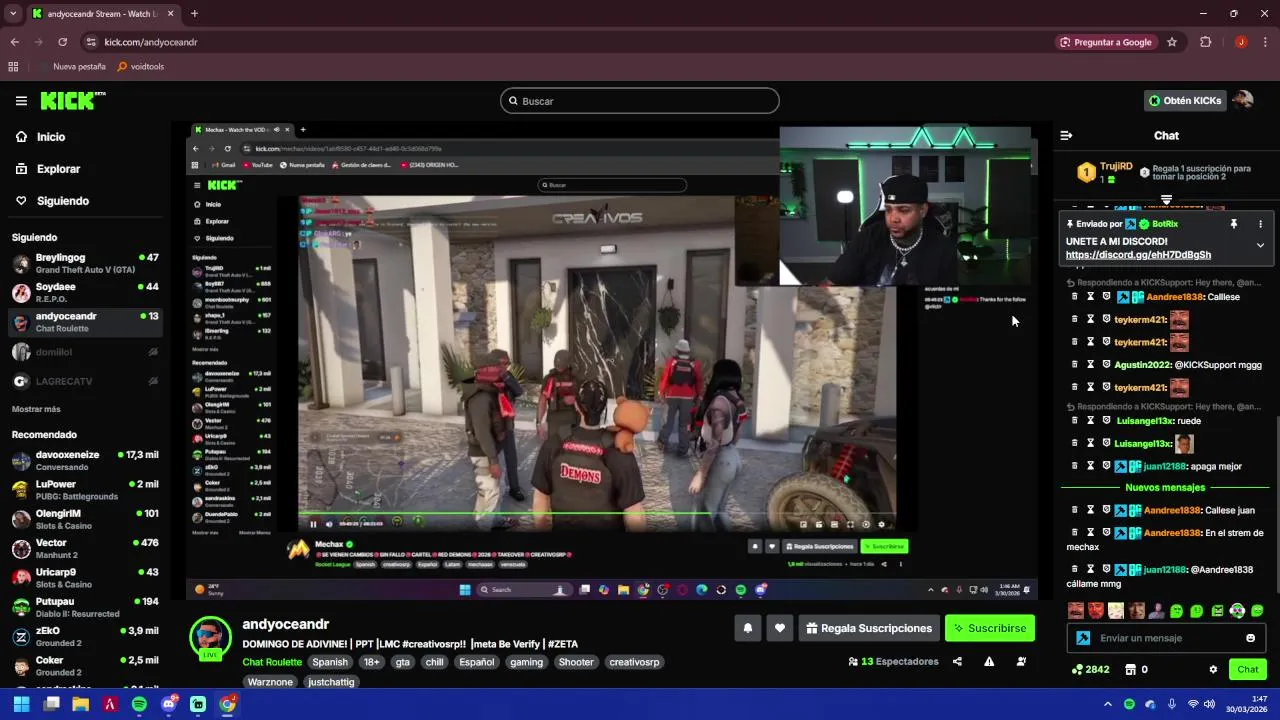The image size is (1280, 720).
Task: Open Explorar in the sidebar
Action: [x=58, y=169]
